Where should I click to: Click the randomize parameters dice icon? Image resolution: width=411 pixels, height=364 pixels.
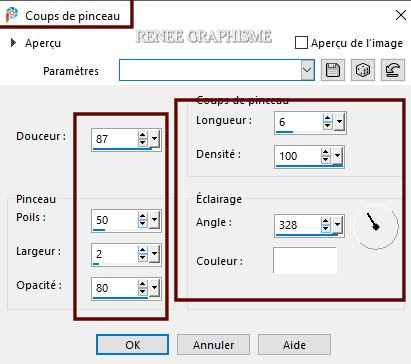(x=363, y=70)
